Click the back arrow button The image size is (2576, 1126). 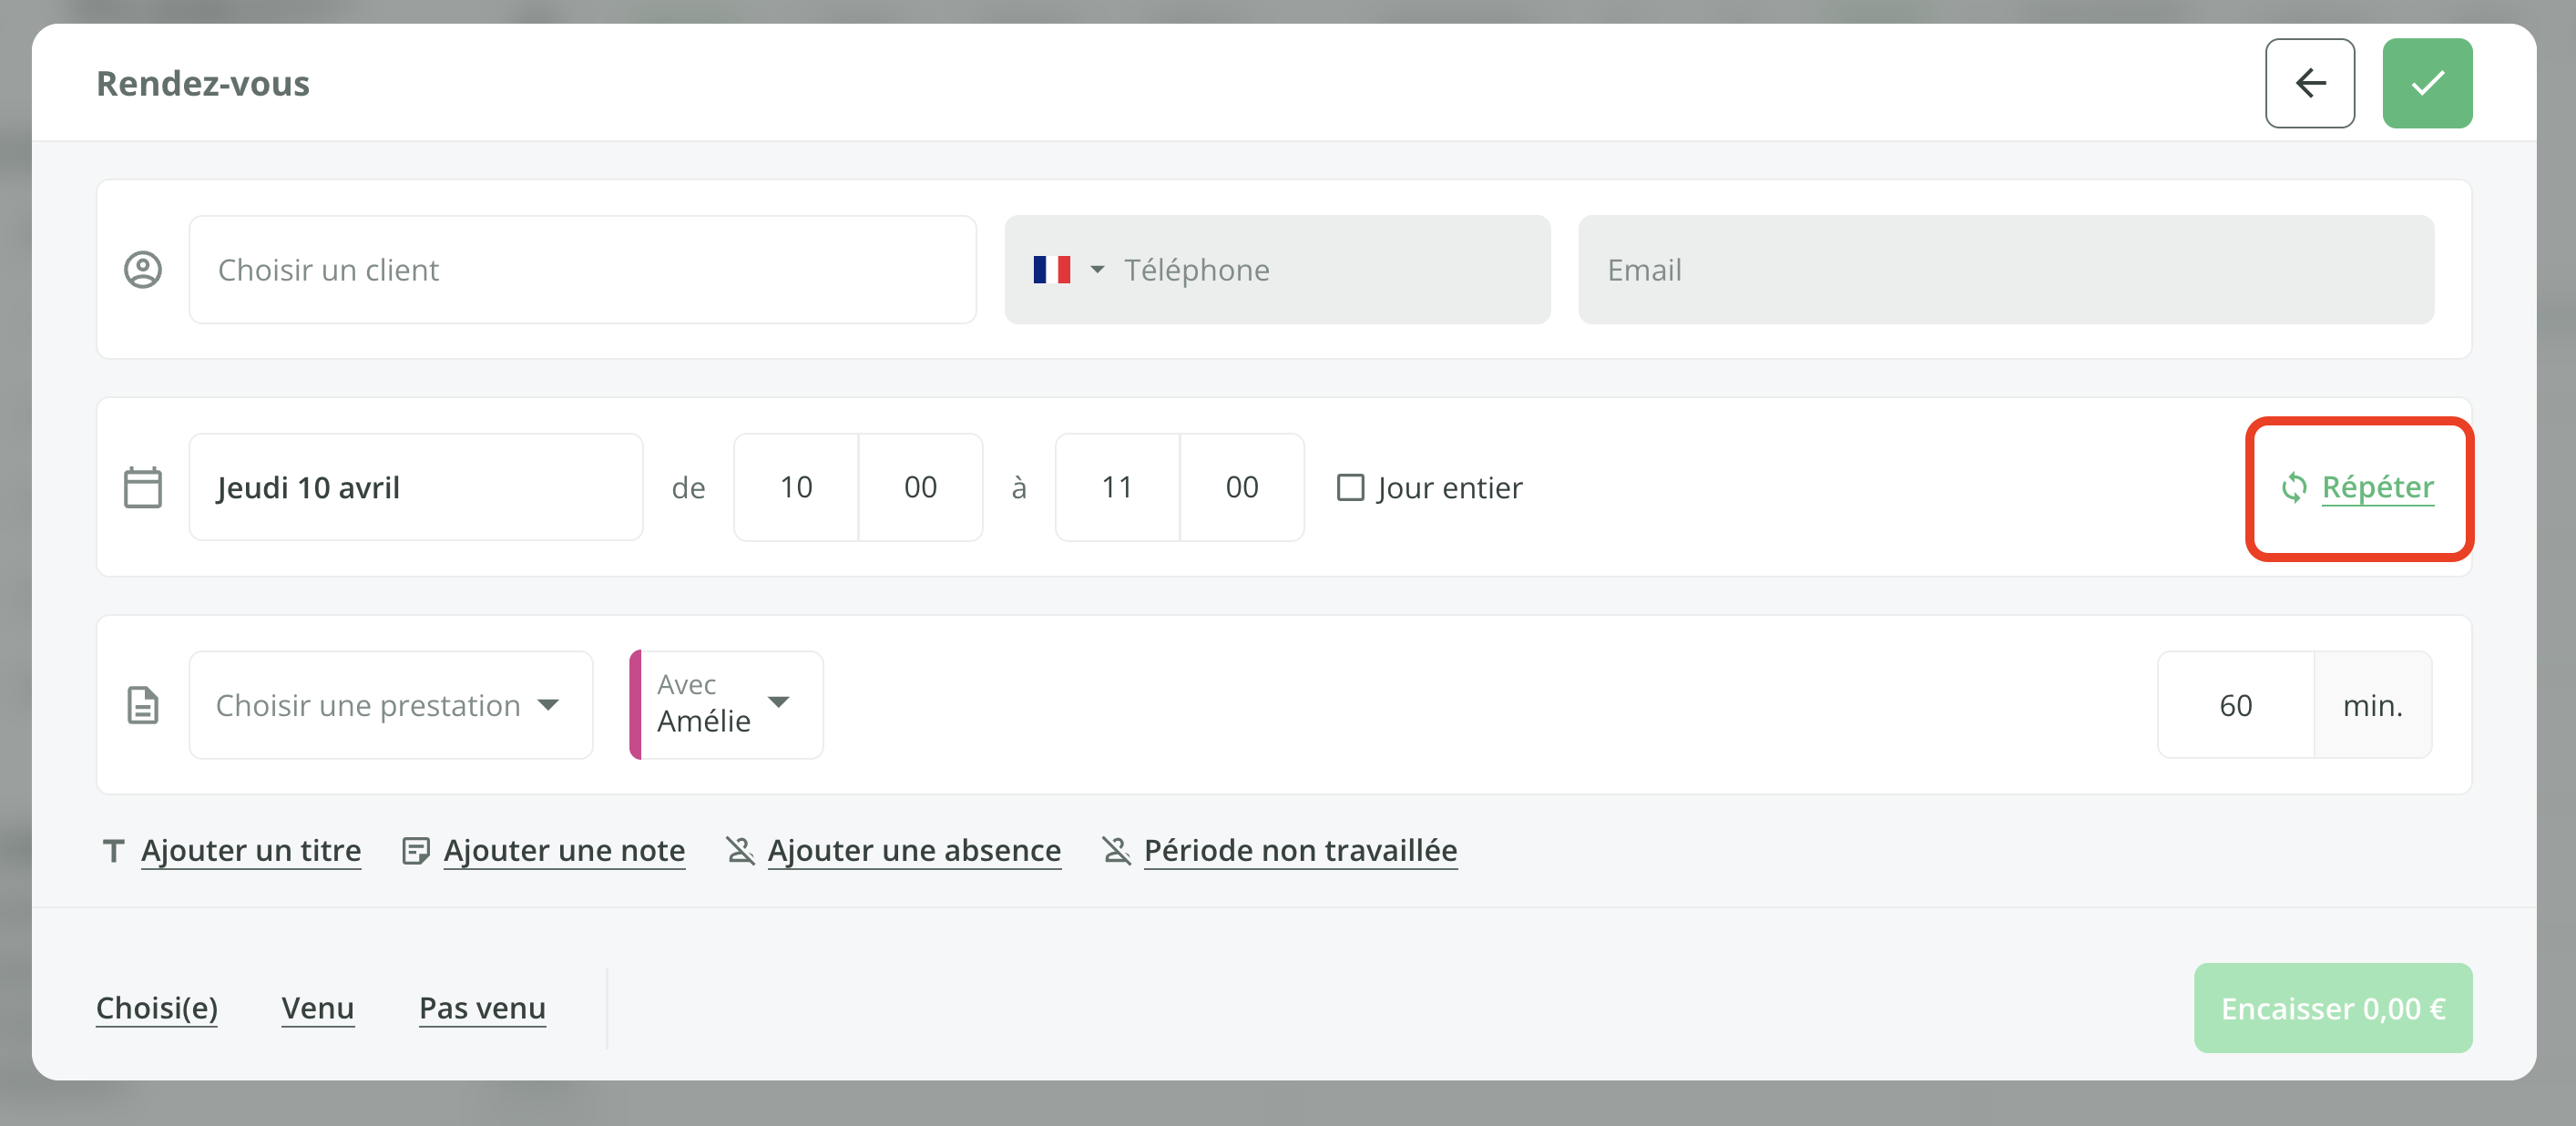click(2309, 83)
